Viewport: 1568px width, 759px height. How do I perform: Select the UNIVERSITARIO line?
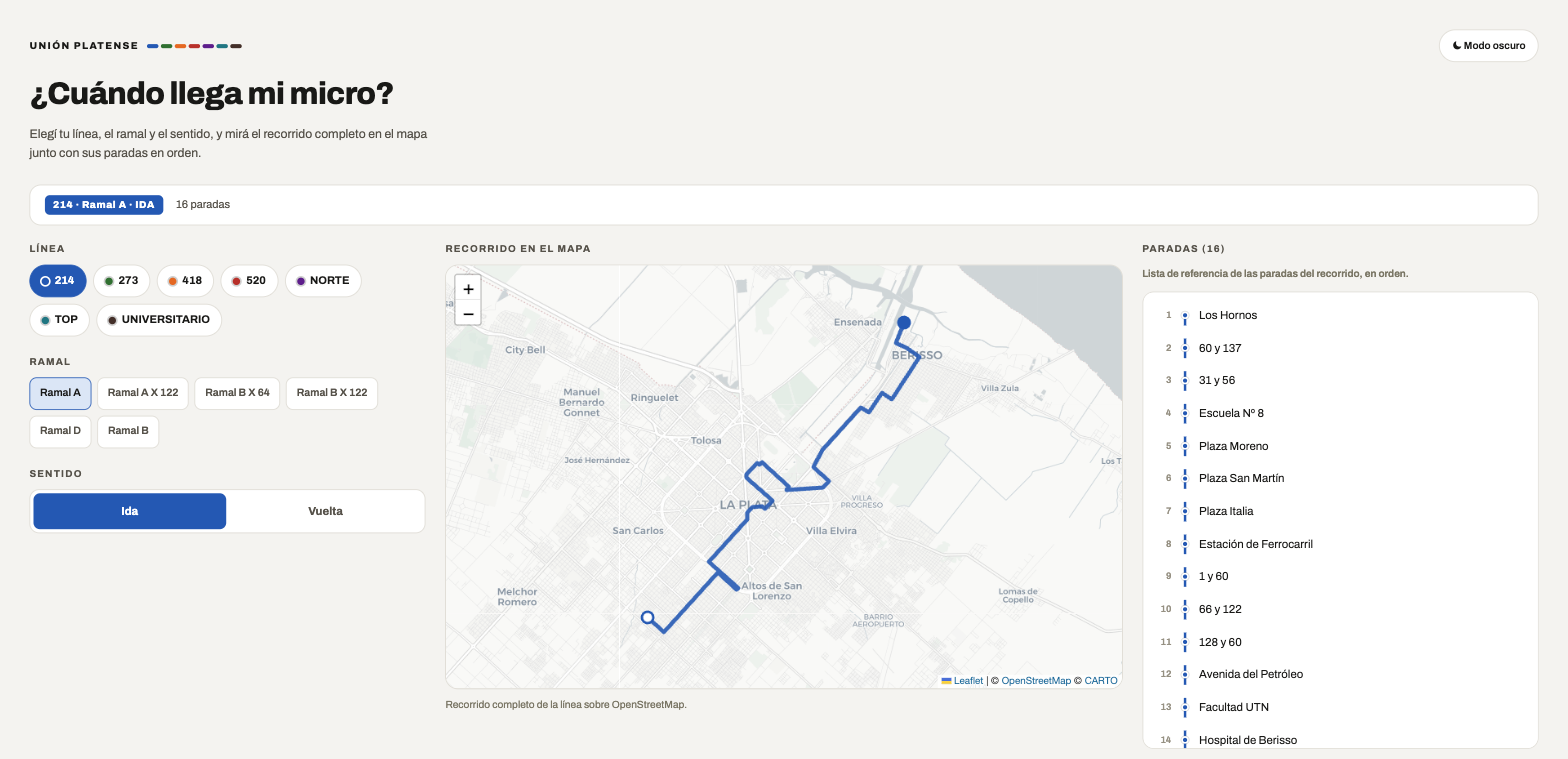(x=159, y=320)
